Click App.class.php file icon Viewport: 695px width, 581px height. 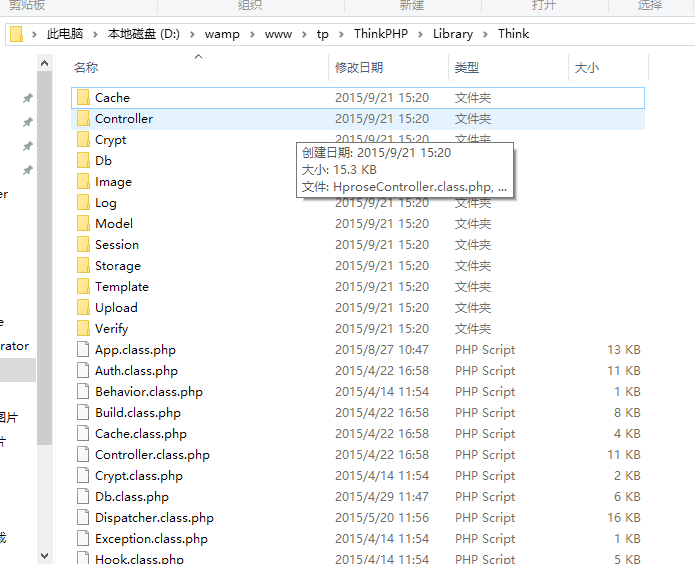(x=83, y=350)
